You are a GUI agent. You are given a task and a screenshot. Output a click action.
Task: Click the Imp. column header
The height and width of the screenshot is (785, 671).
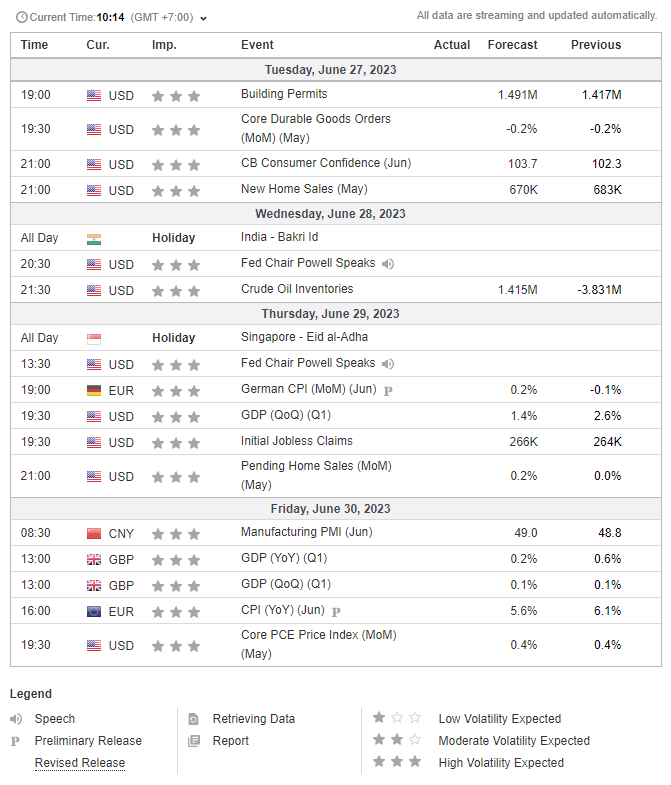pyautogui.click(x=164, y=45)
